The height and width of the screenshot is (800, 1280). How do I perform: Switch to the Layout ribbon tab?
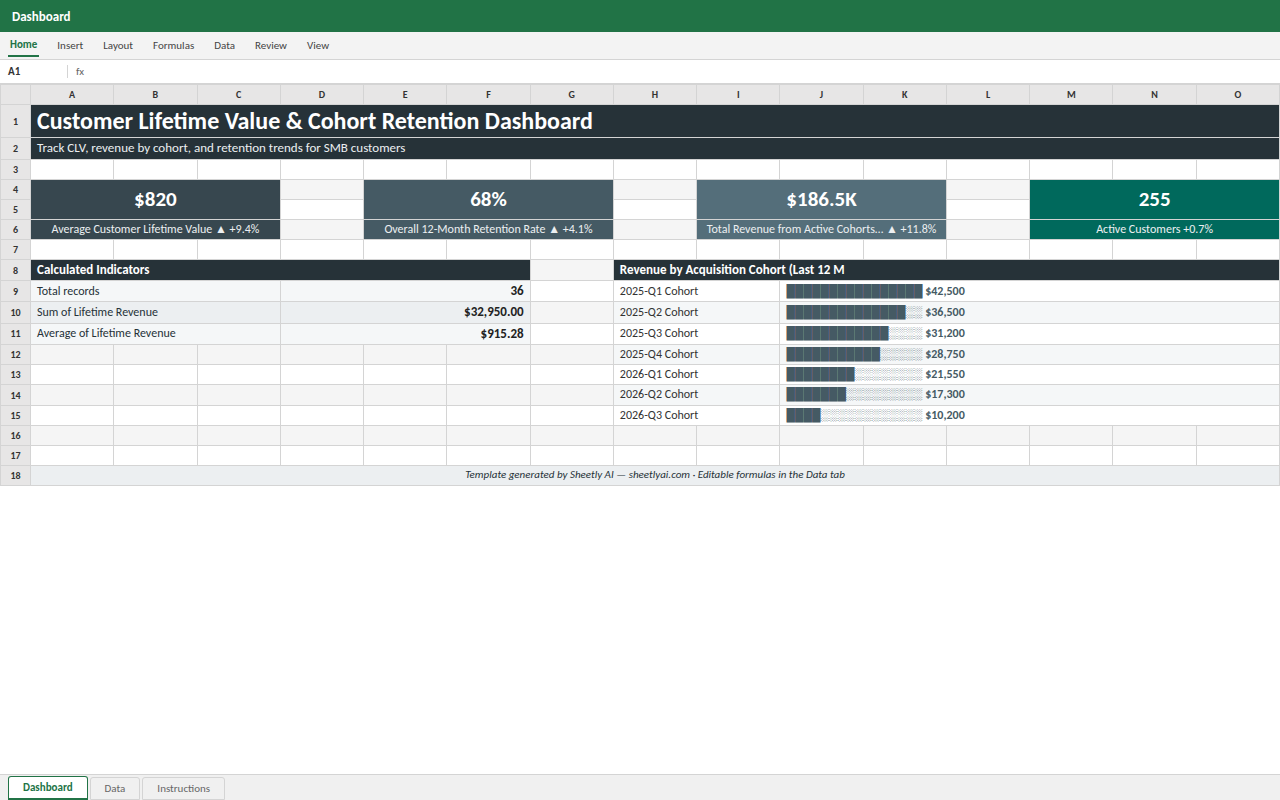pos(118,45)
